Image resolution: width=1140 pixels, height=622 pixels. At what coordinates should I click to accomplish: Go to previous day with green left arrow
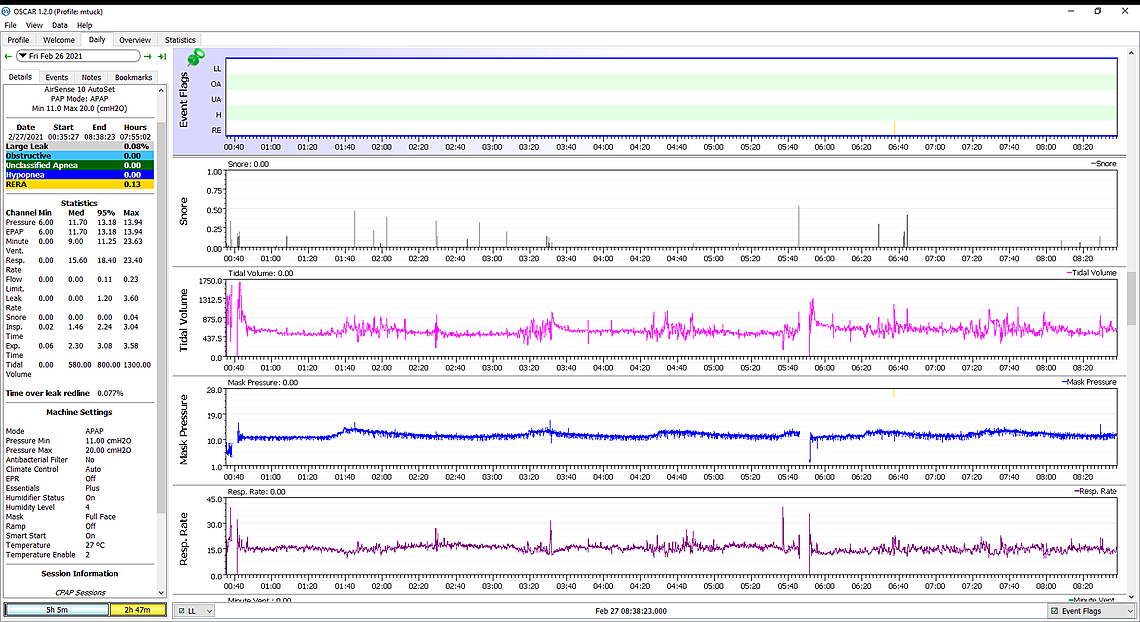(x=8, y=56)
